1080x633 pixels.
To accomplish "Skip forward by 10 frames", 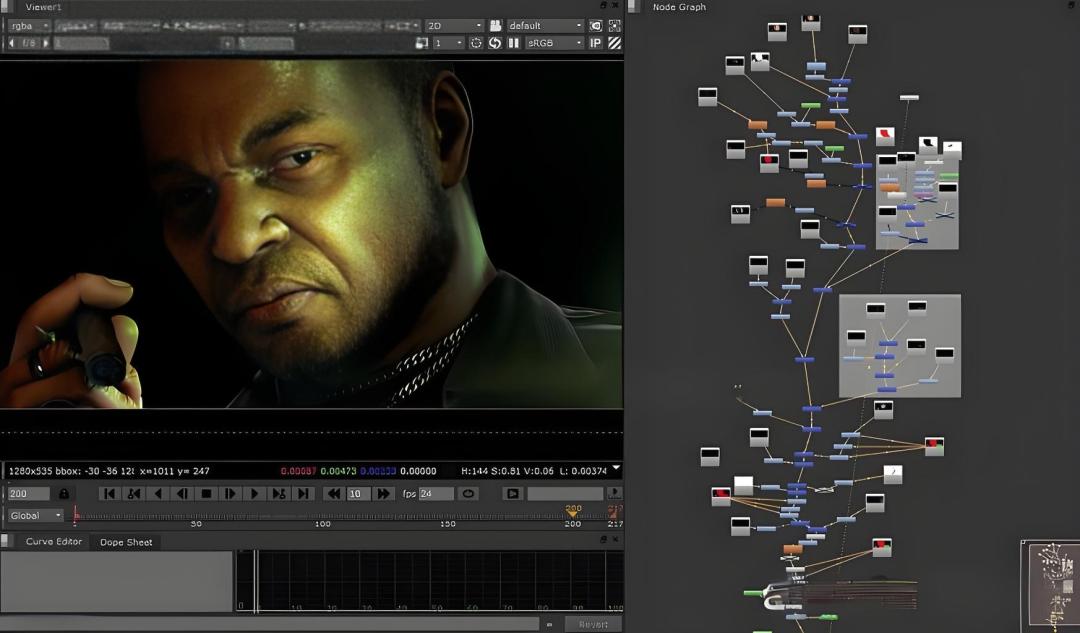I will [383, 493].
